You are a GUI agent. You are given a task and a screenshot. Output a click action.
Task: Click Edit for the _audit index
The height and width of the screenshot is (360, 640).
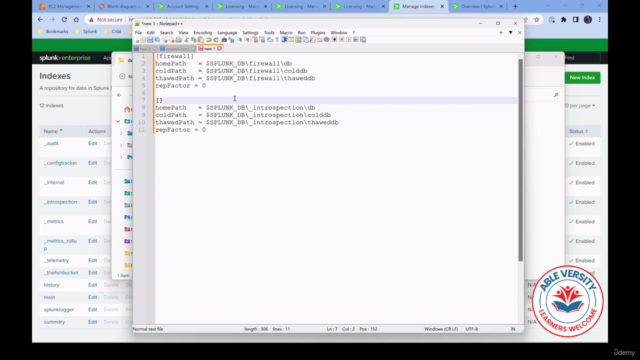tap(93, 144)
